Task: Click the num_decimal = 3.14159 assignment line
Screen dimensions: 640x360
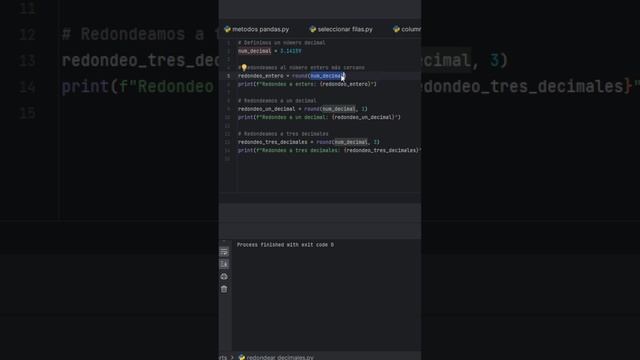Action: (x=270, y=51)
